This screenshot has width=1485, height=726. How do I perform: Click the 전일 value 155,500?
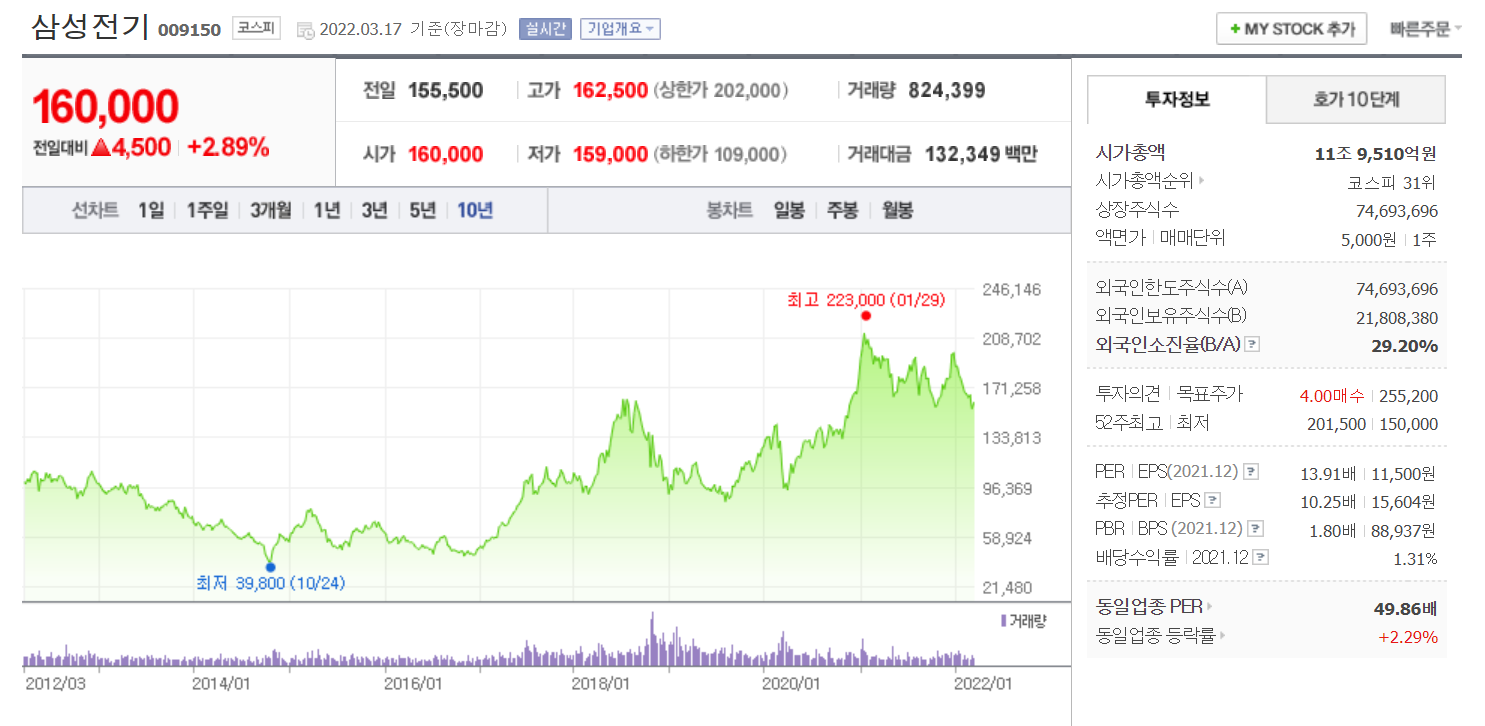coord(445,91)
